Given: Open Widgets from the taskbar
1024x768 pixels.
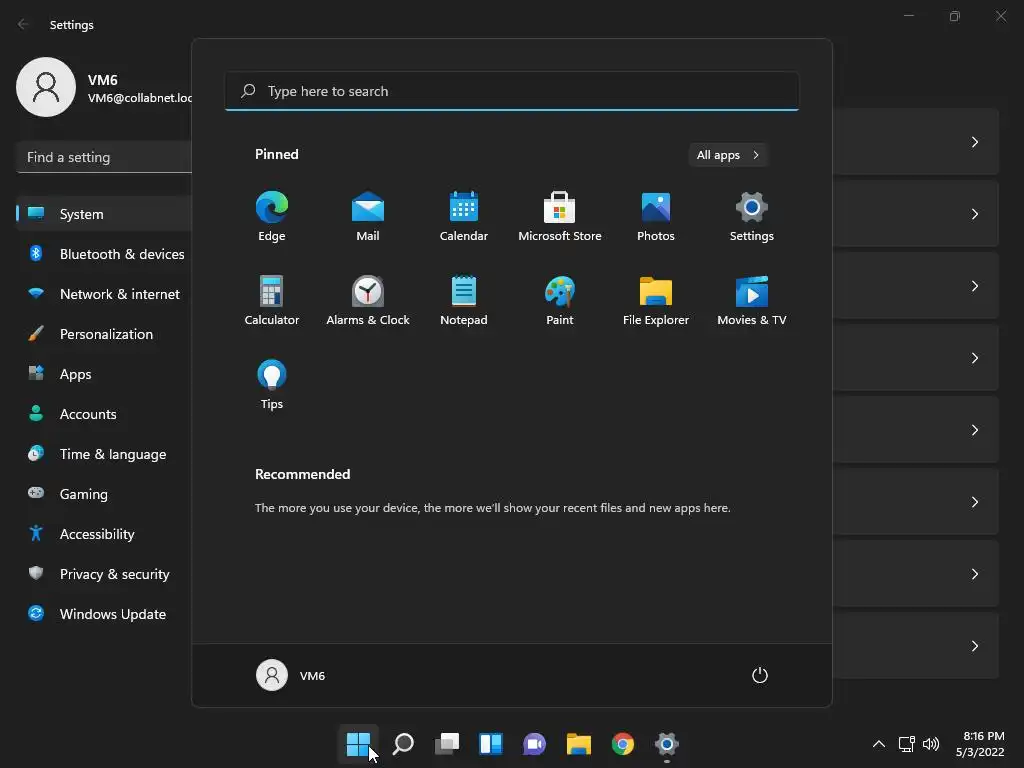Looking at the screenshot, I should (490, 744).
